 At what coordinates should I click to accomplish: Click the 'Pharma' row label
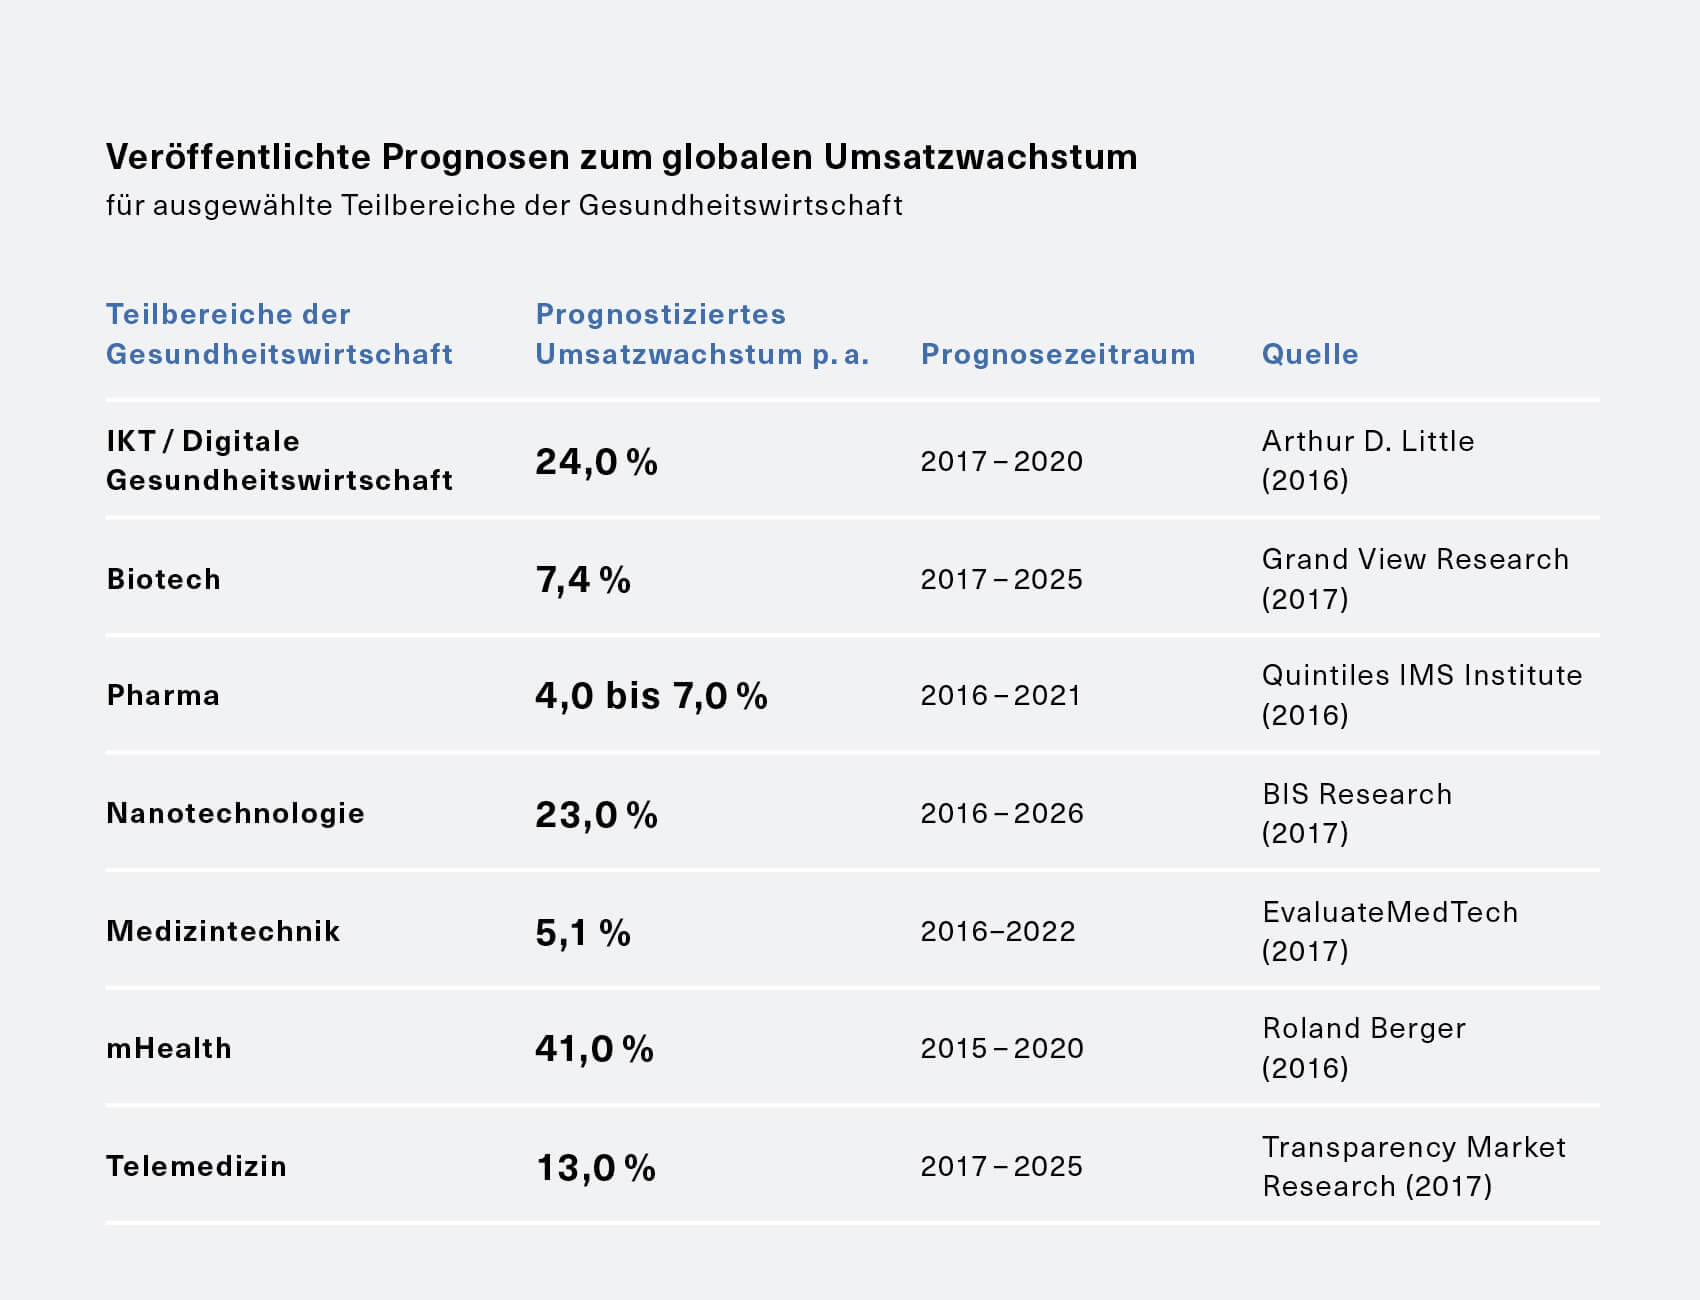click(163, 695)
